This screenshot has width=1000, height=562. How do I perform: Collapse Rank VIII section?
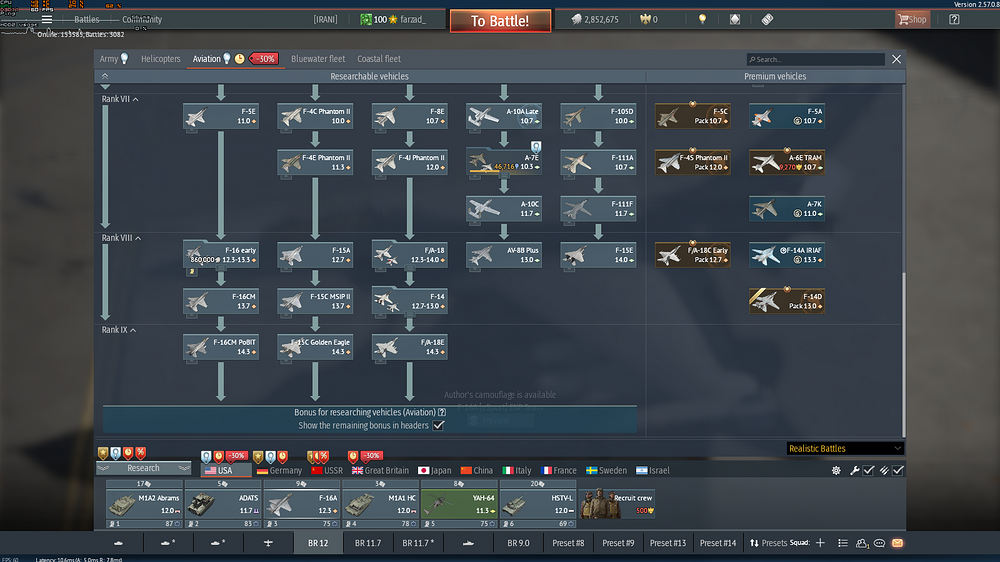click(x=121, y=237)
